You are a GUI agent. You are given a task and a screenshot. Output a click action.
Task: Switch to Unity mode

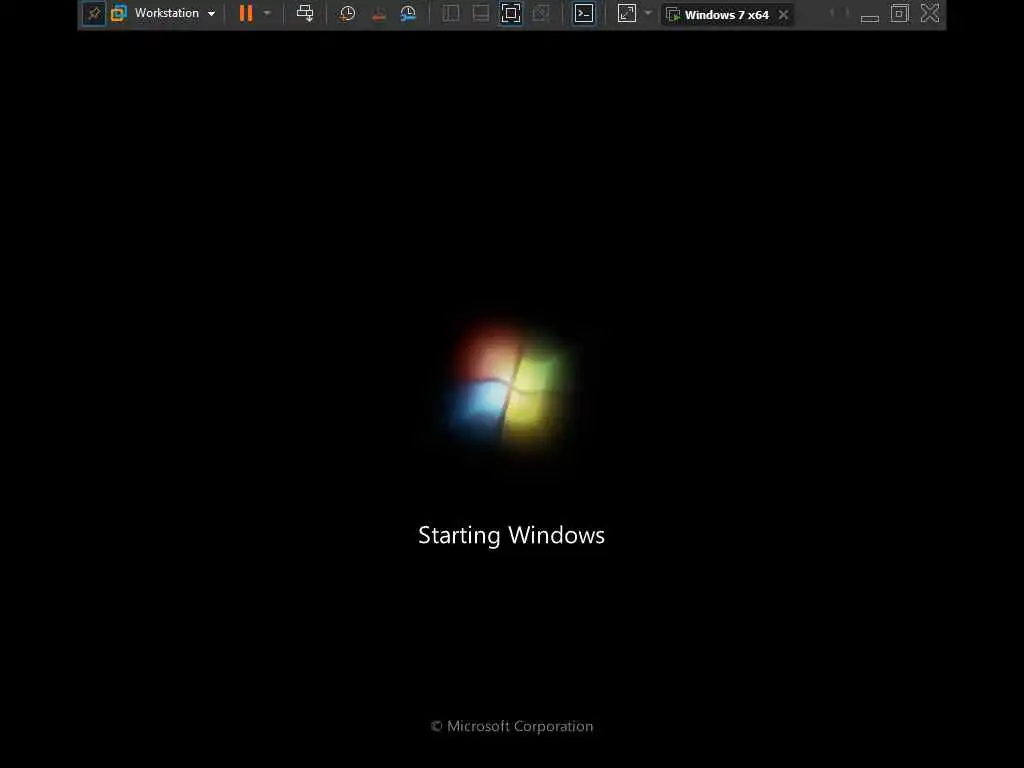click(541, 13)
